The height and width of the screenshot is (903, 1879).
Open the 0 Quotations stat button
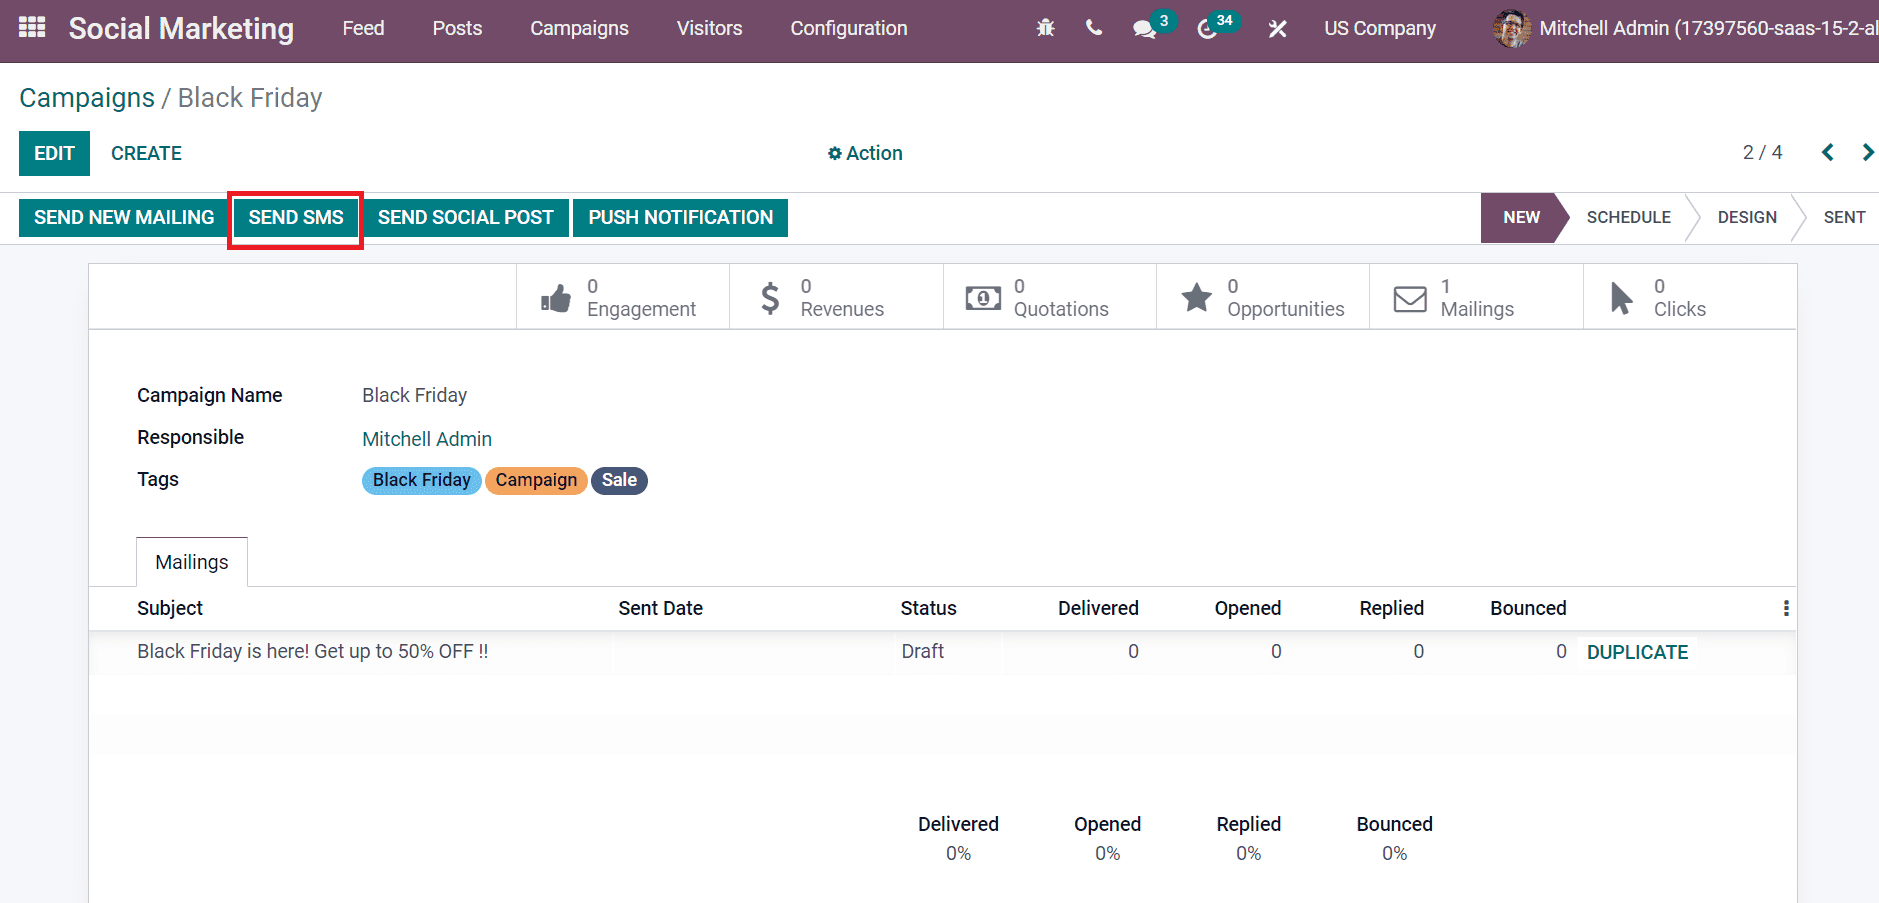(x=1050, y=297)
